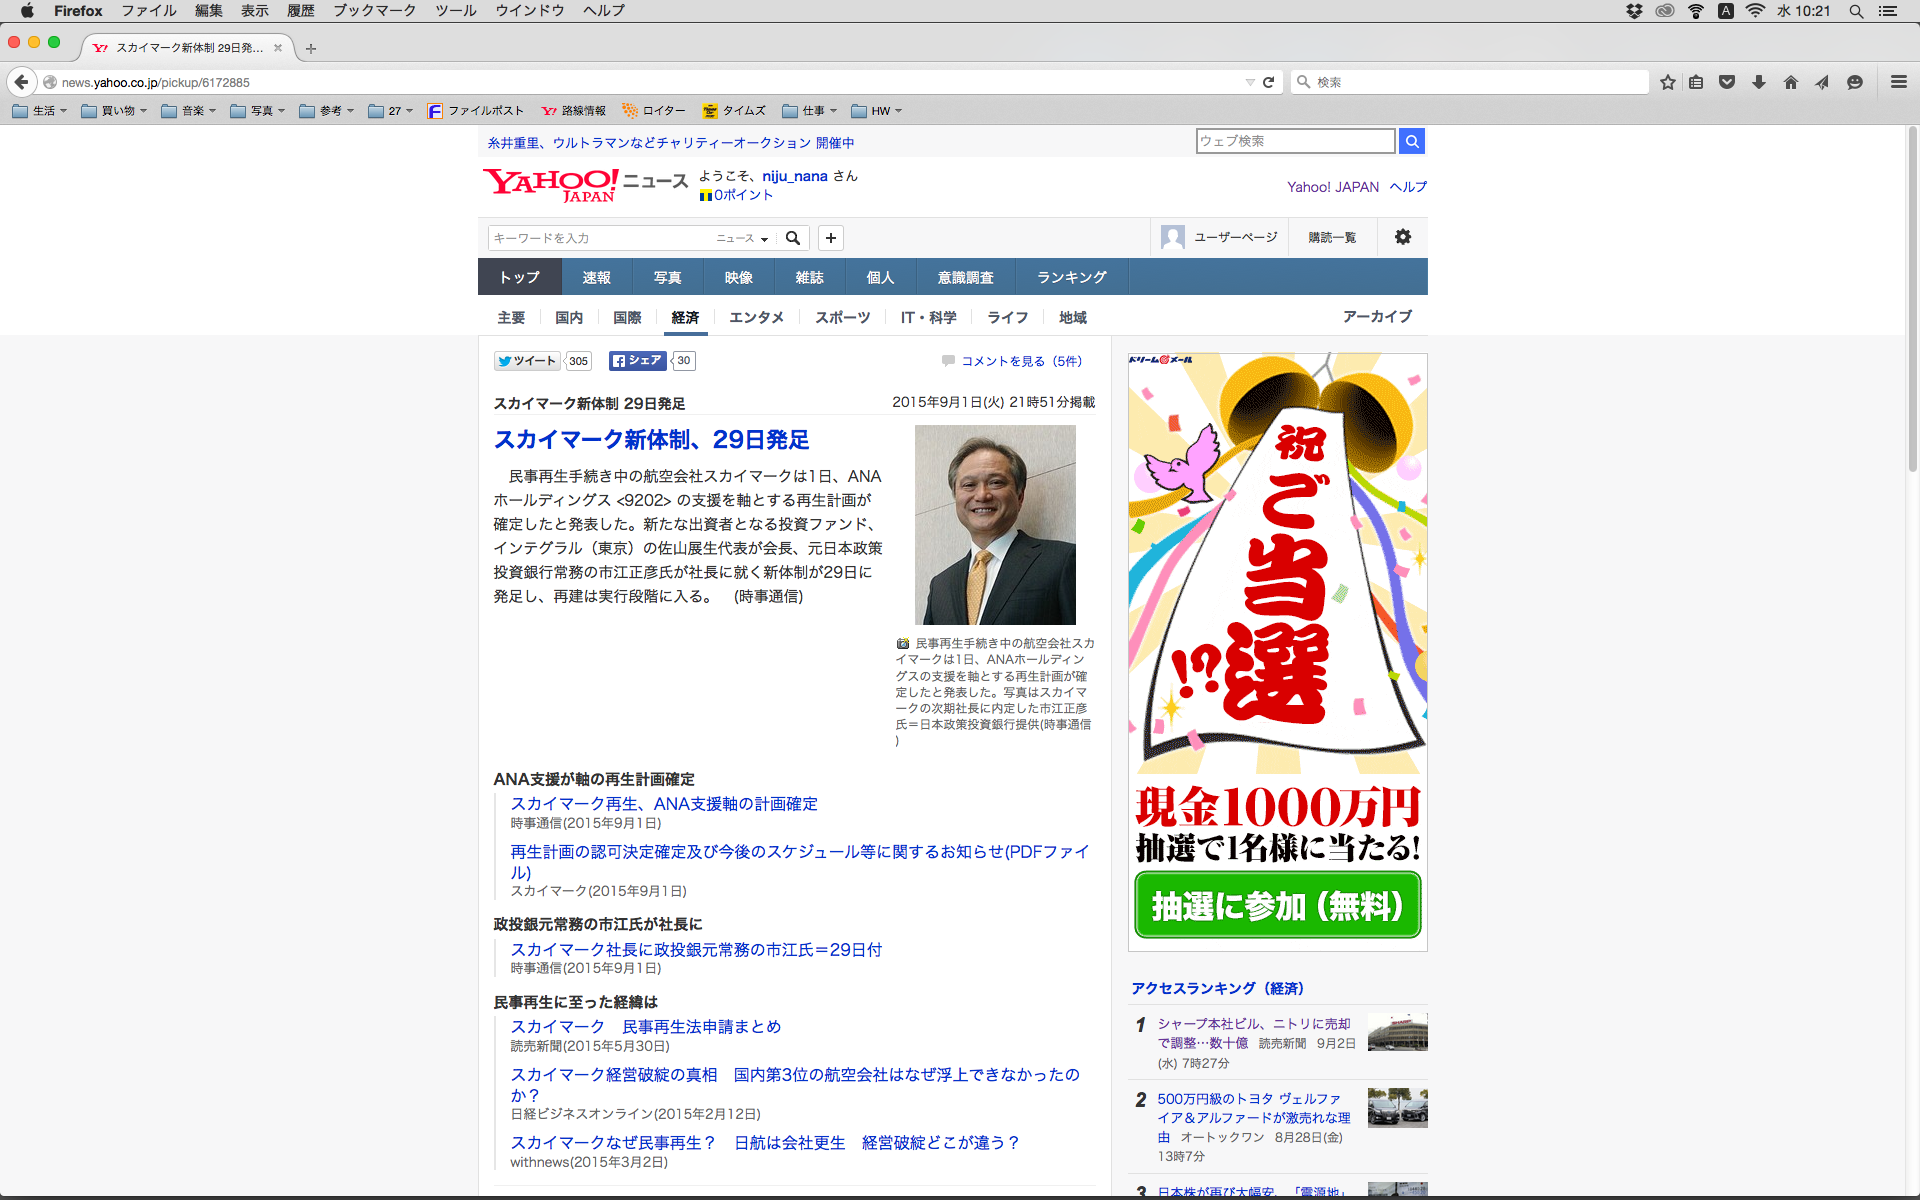Click the Firefox home icon

tap(1790, 82)
